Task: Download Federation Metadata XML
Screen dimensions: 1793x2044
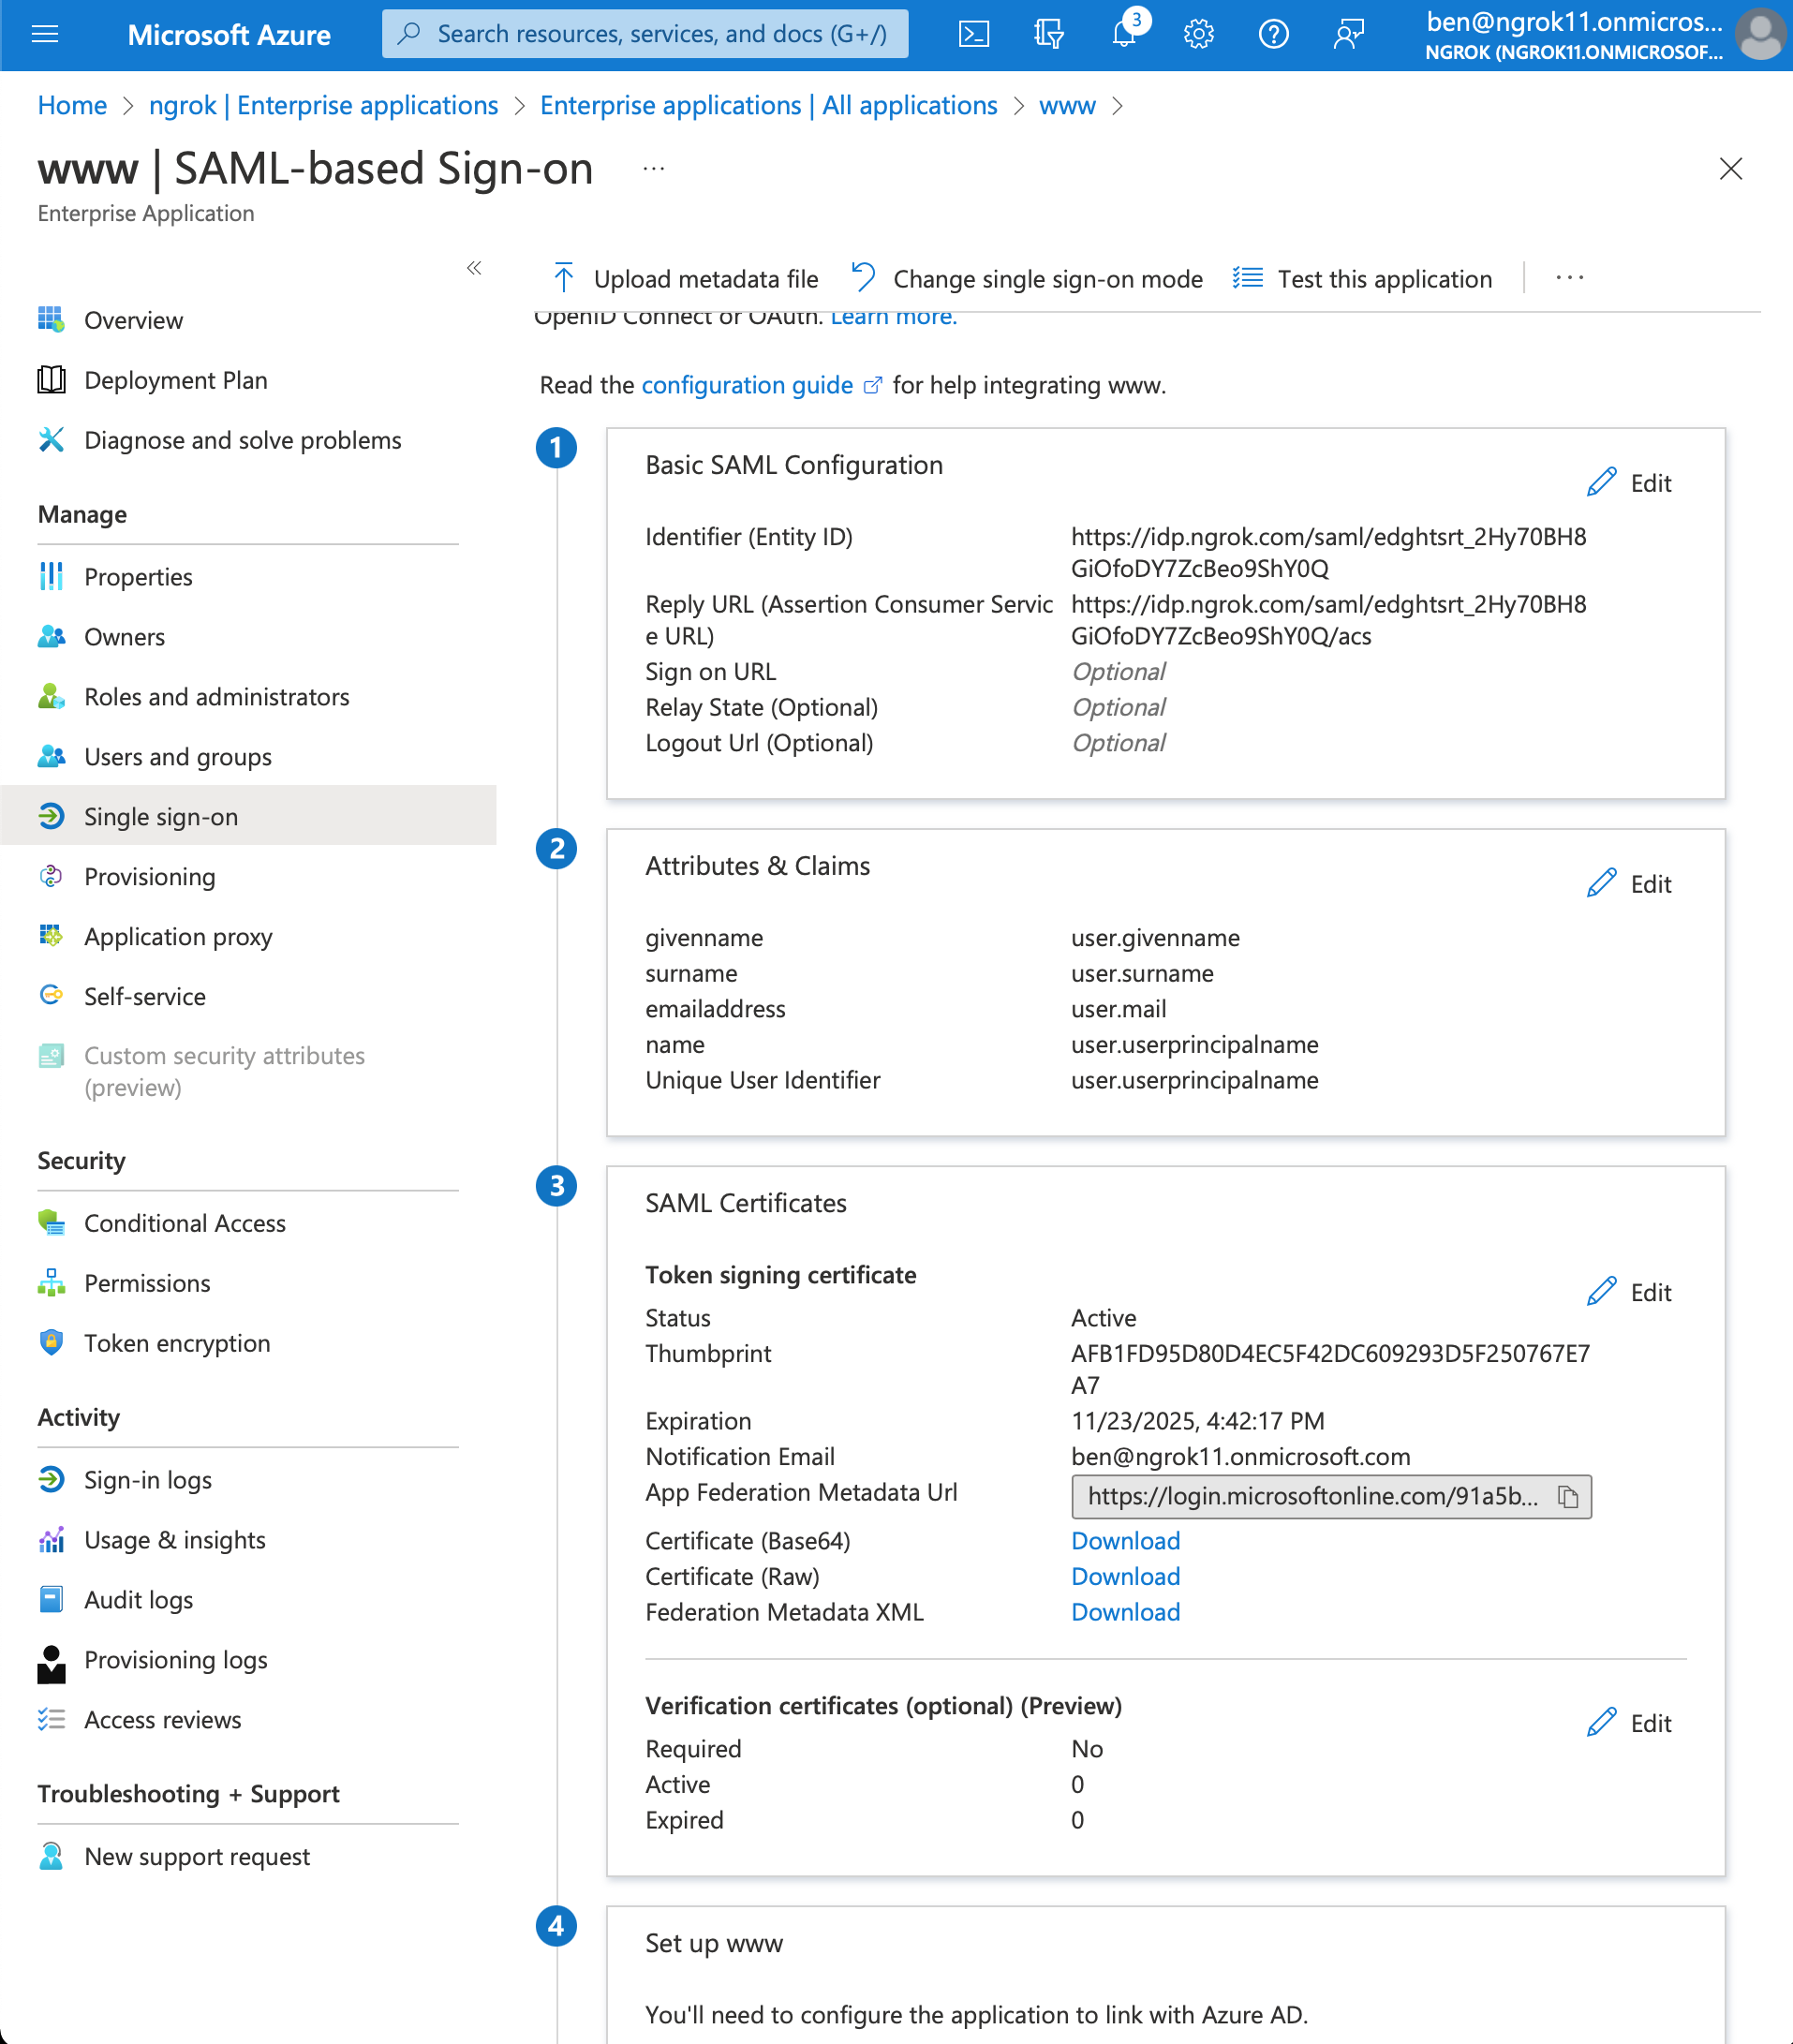Action: [x=1126, y=1612]
